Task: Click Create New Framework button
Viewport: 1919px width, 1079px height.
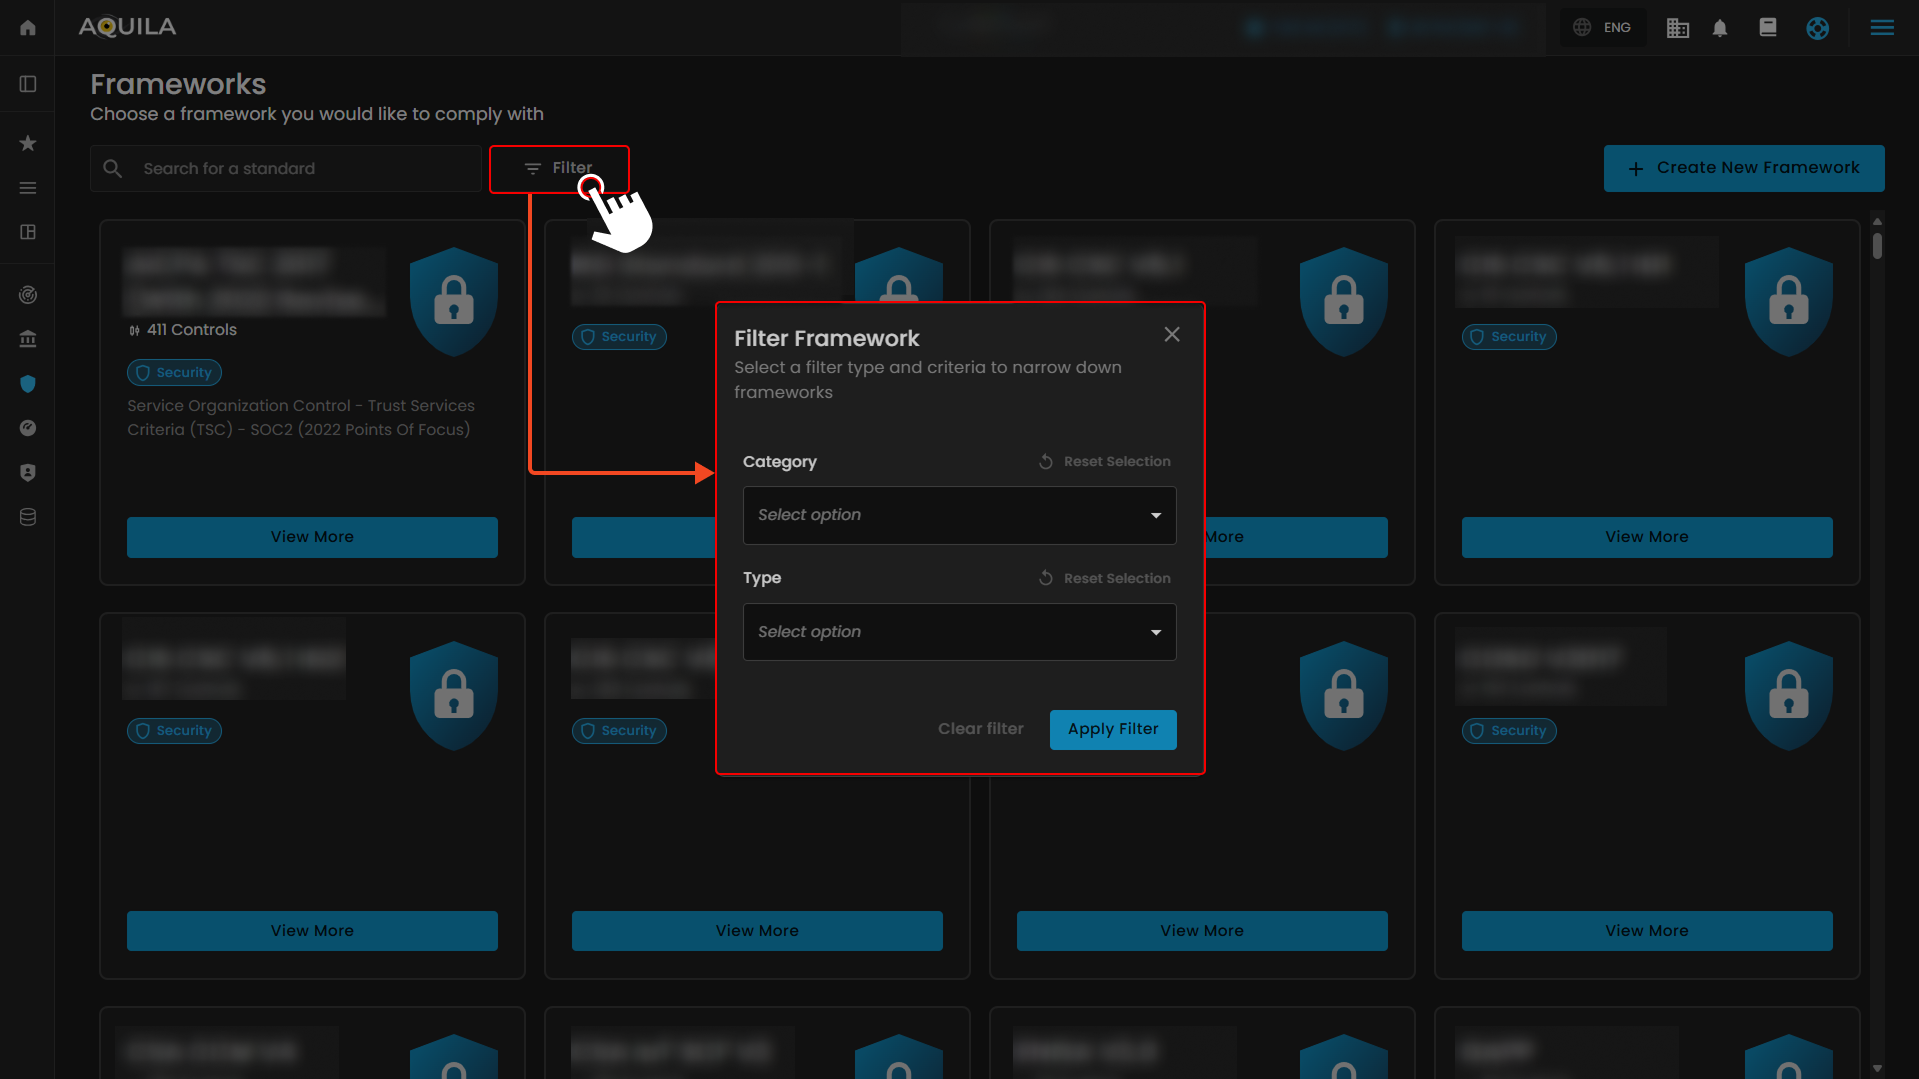Action: [x=1743, y=168]
